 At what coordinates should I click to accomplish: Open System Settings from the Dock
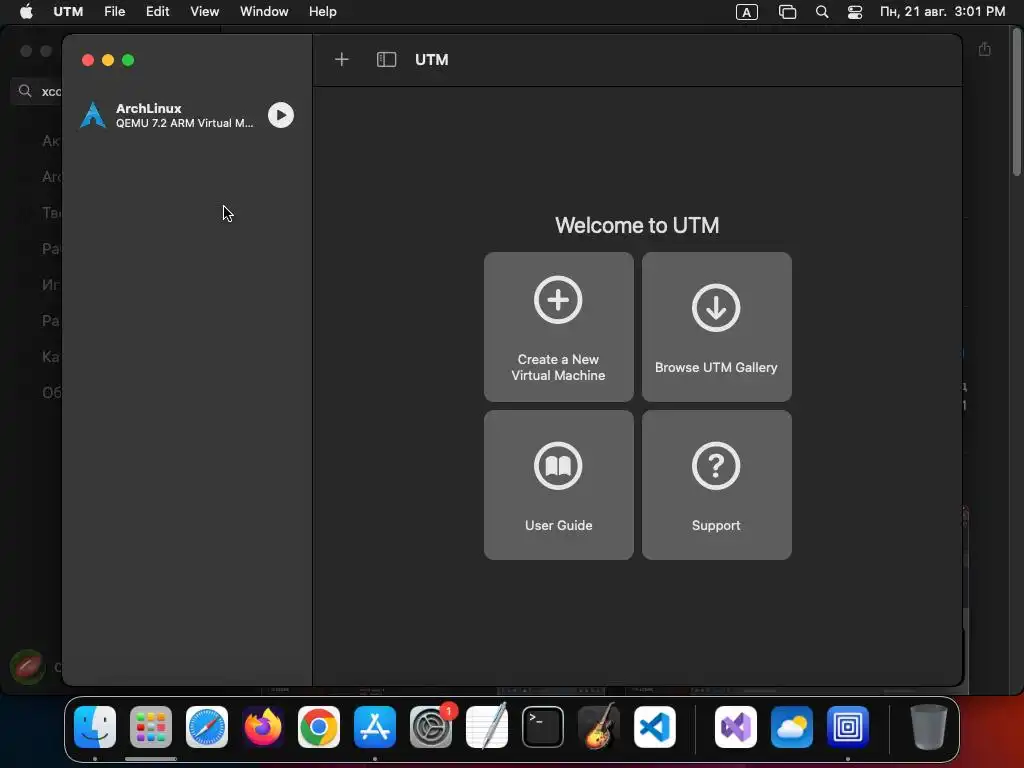(x=431, y=727)
